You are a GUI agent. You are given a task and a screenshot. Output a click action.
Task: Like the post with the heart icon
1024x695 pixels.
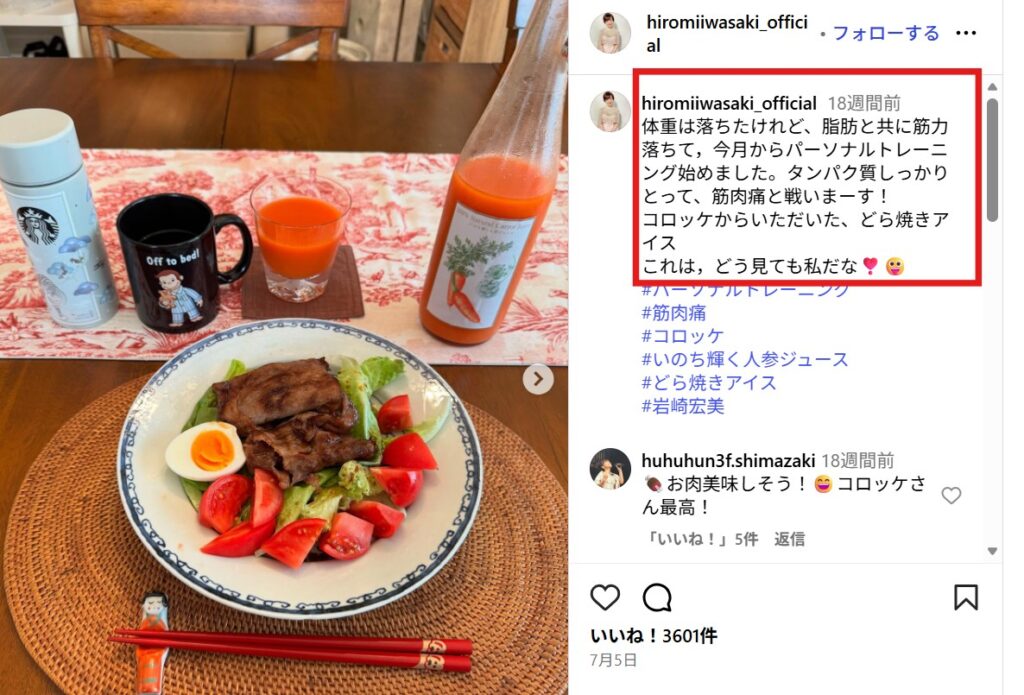[605, 597]
